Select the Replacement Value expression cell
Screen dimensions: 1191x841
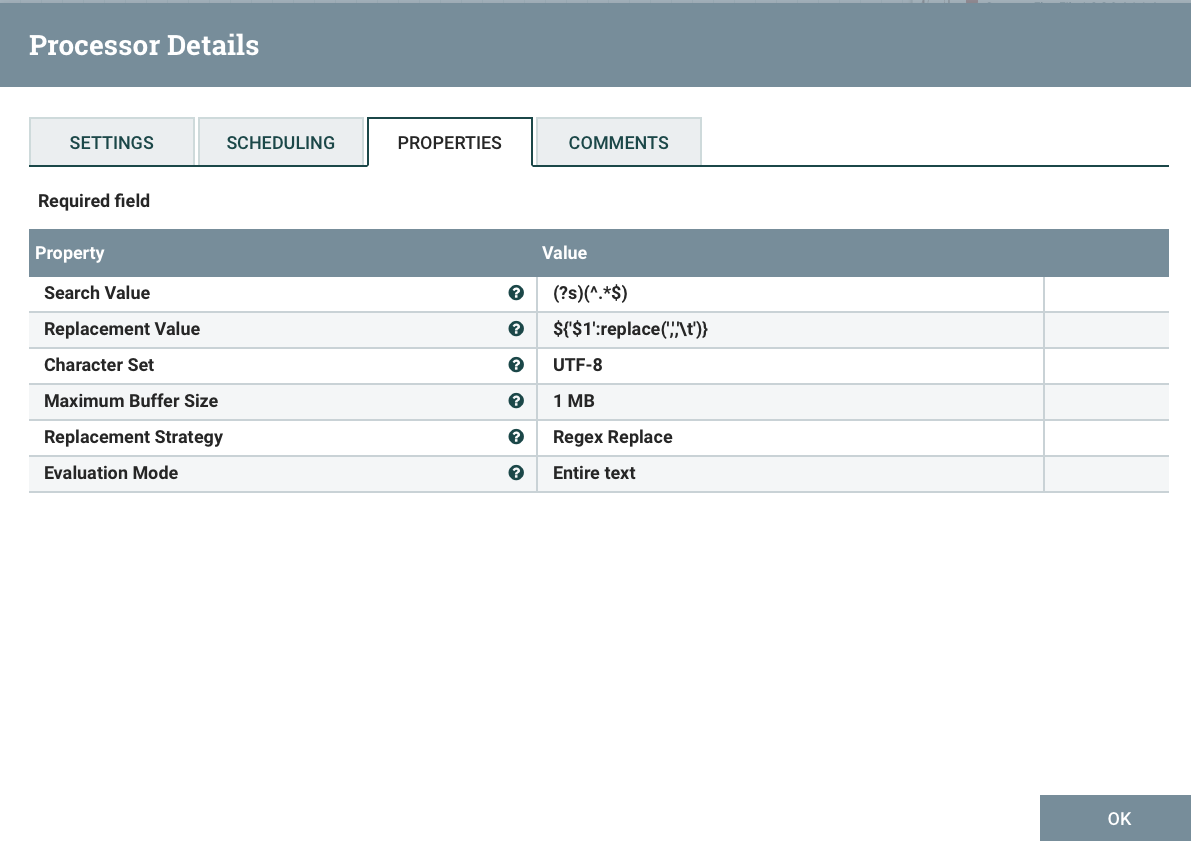point(789,329)
